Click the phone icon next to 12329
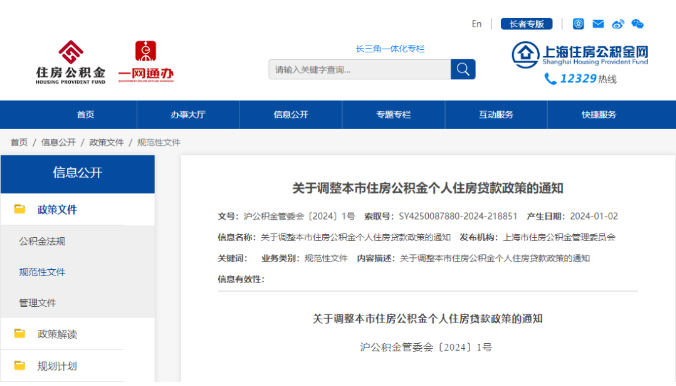 click(550, 79)
